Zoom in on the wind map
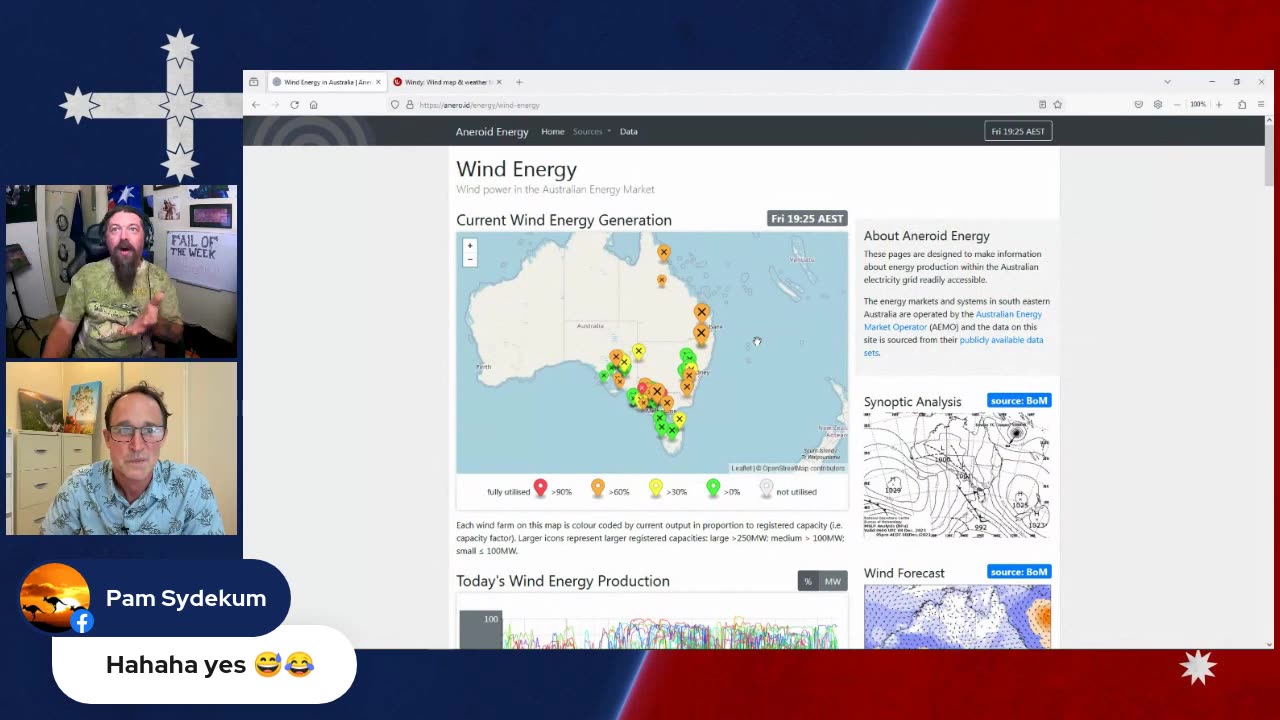The height and width of the screenshot is (720, 1280). pyautogui.click(x=470, y=246)
